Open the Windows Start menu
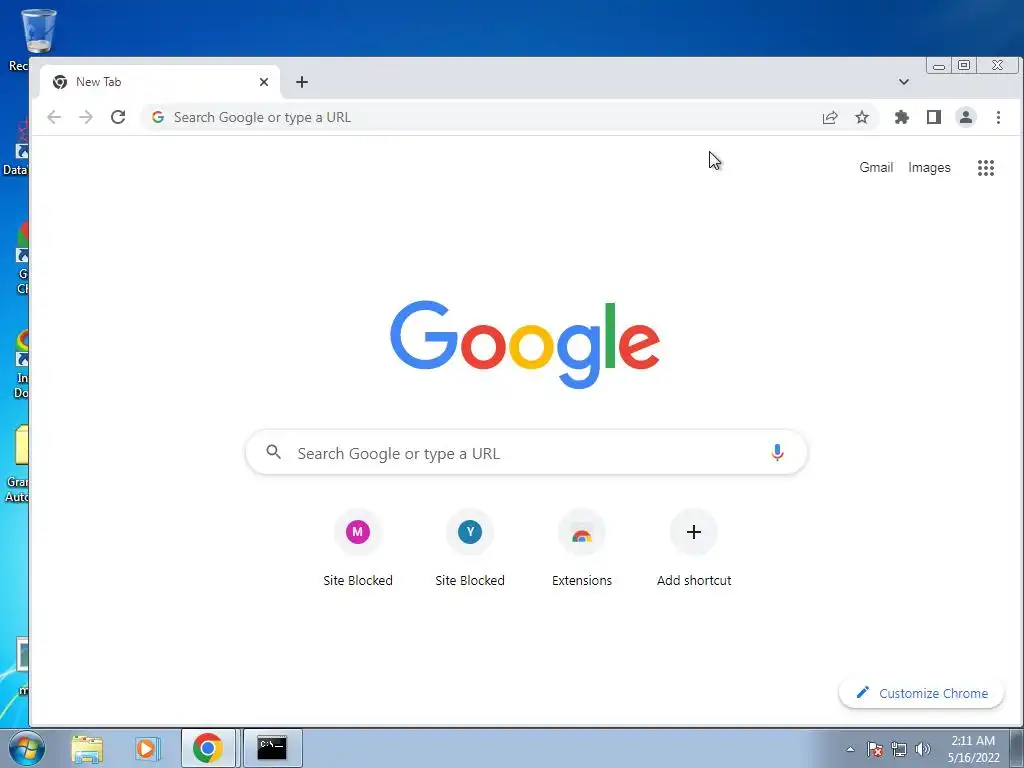This screenshot has width=1024, height=768. pos(27,748)
